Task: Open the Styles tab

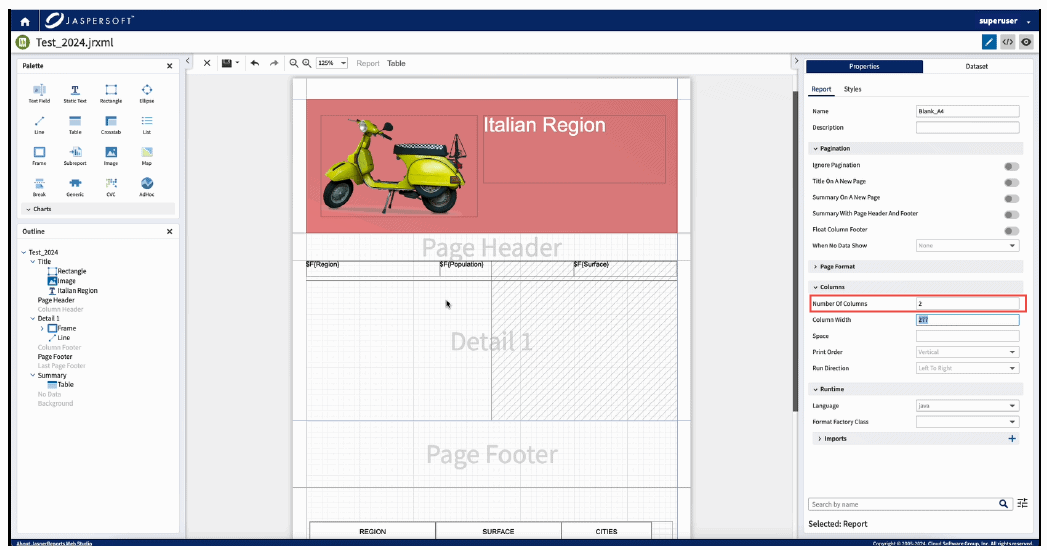Action: 852,90
